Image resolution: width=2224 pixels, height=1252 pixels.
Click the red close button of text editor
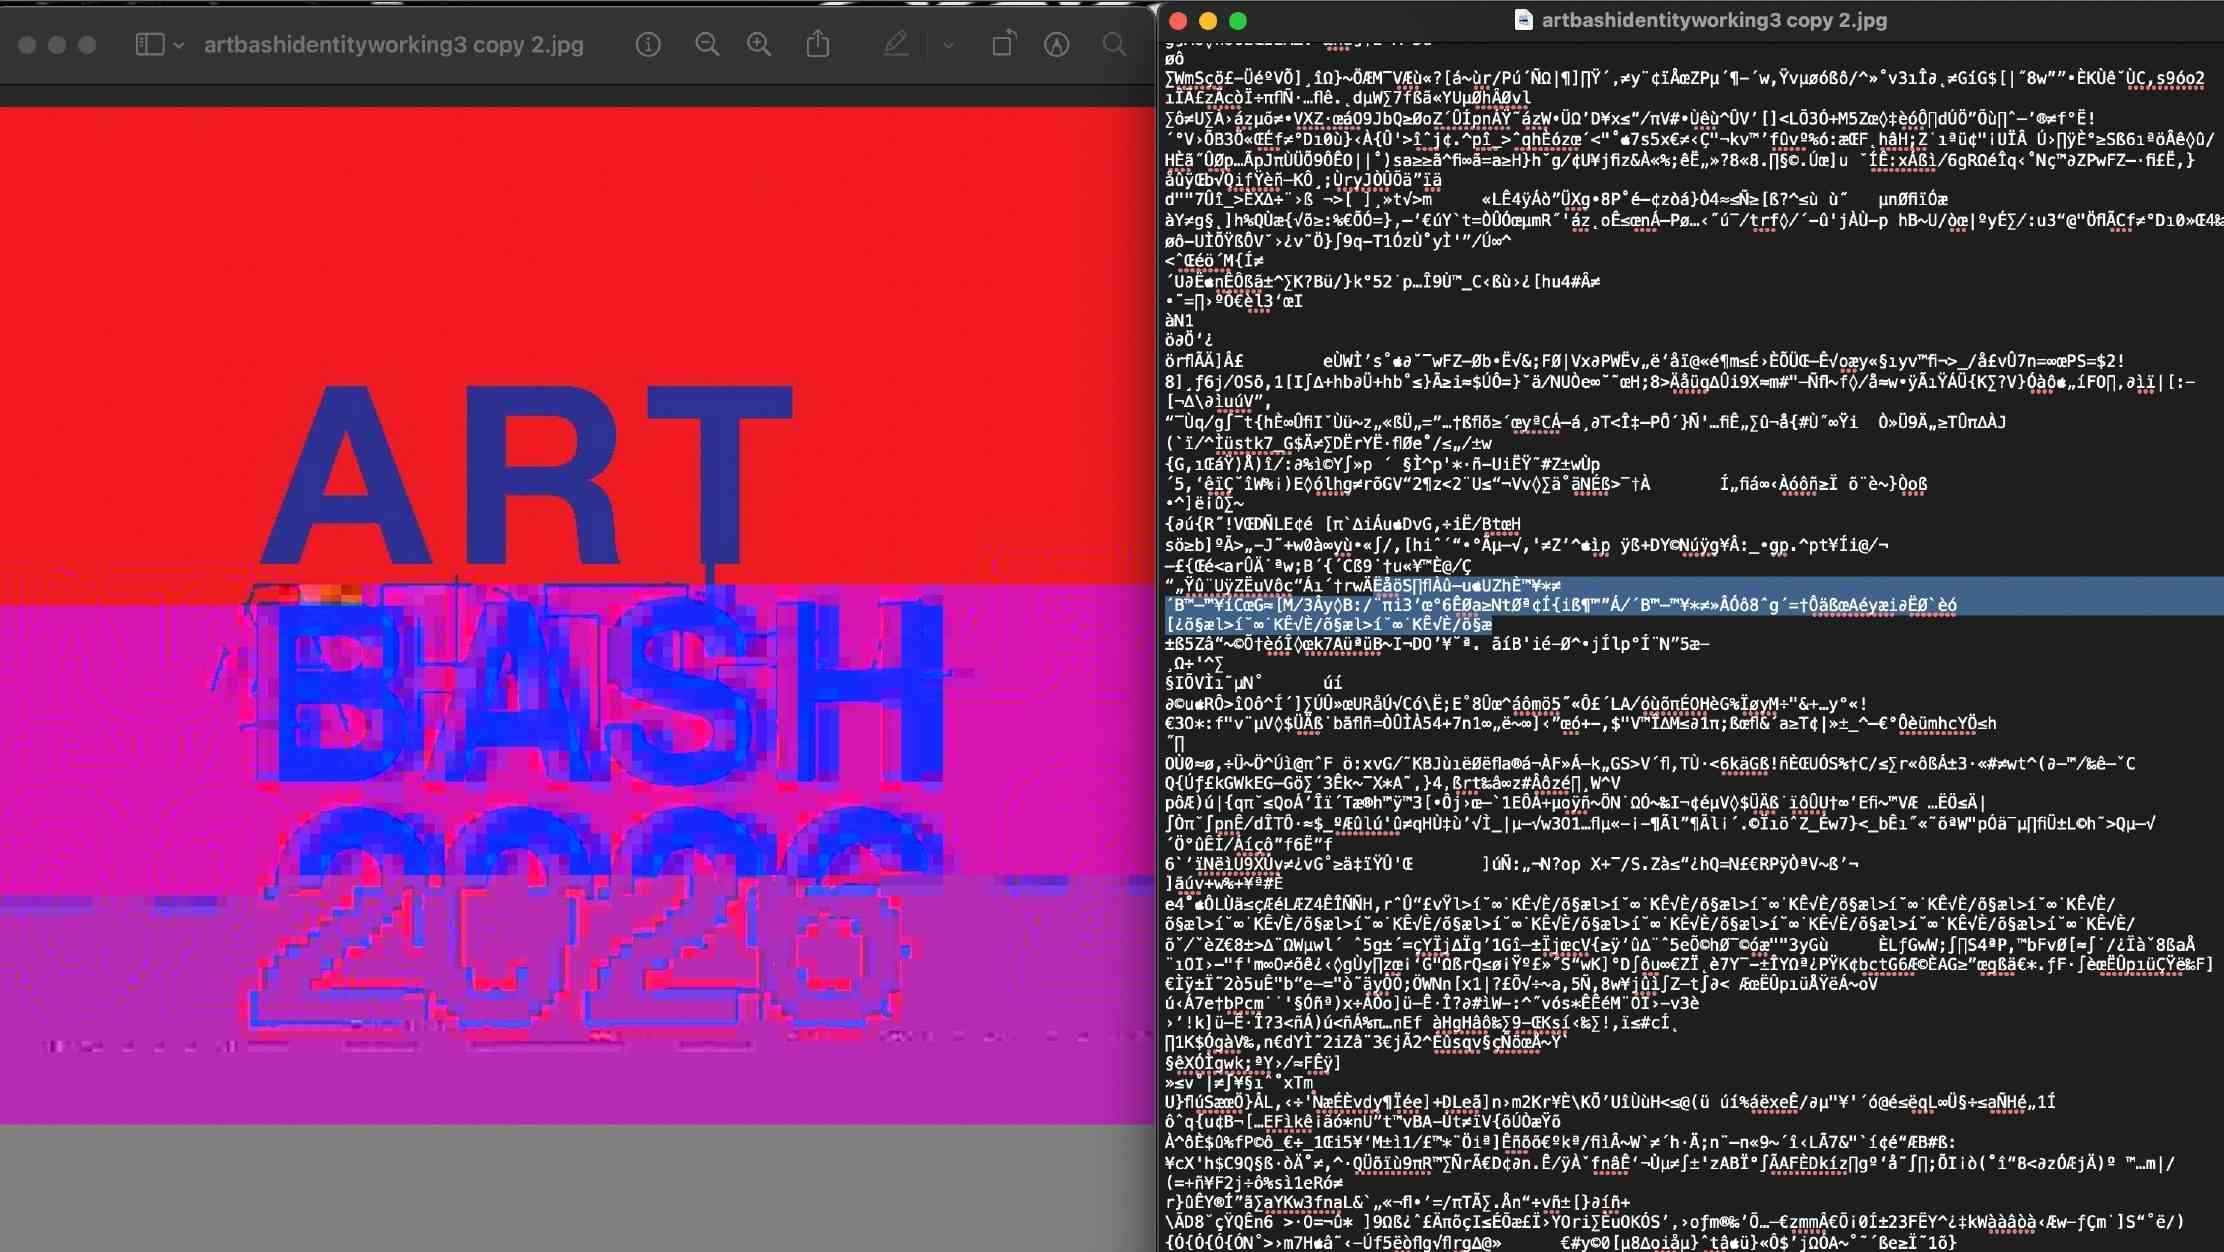(x=1178, y=21)
